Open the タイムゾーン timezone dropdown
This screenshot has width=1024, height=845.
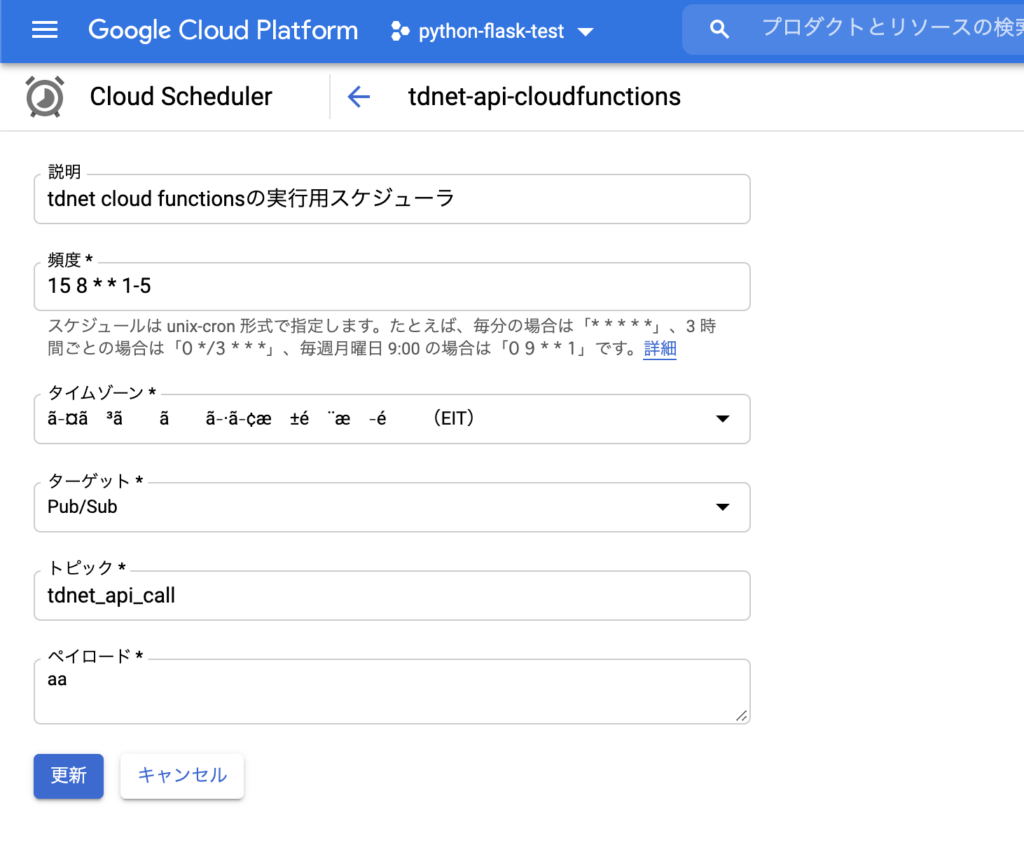coord(392,419)
